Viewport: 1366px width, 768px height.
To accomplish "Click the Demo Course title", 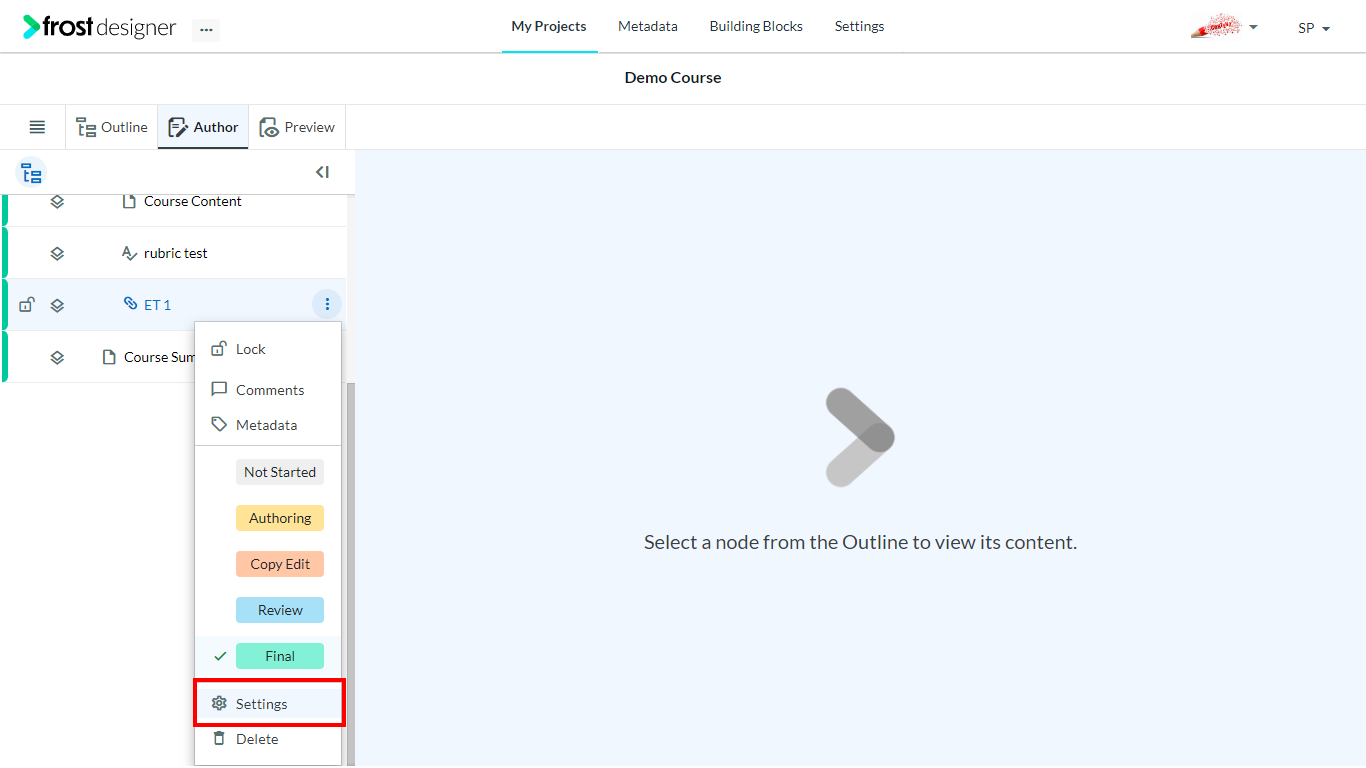I will (673, 77).
